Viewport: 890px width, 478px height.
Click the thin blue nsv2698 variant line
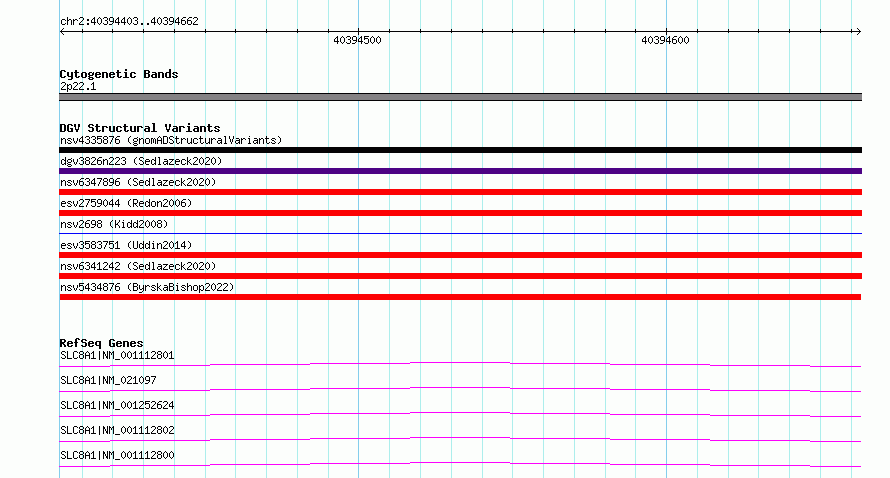pyautogui.click(x=460, y=233)
